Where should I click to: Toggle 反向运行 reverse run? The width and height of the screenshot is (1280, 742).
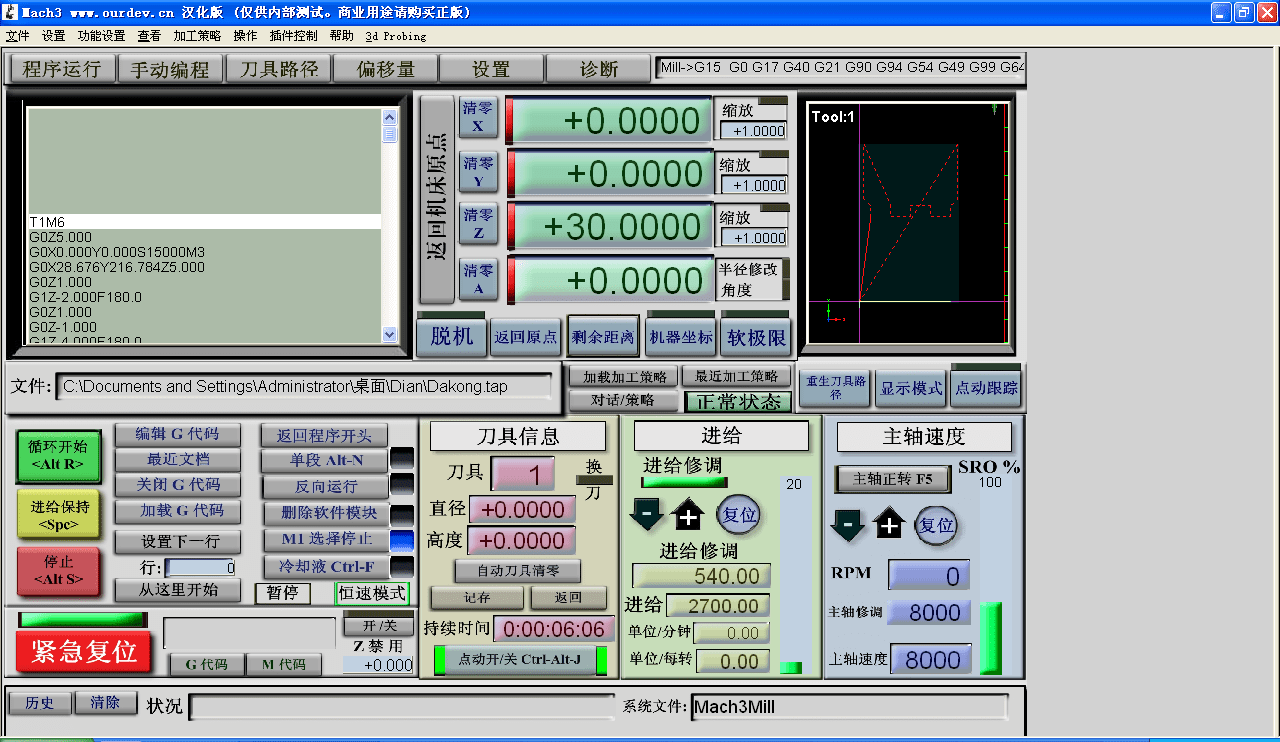point(326,487)
